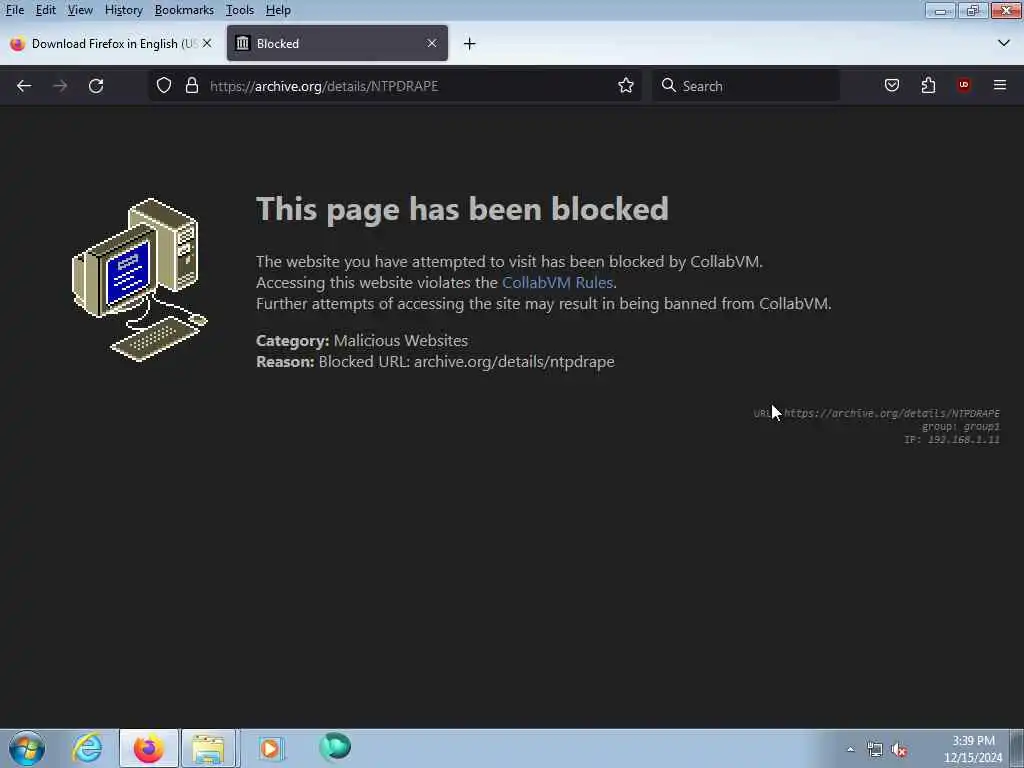The image size is (1024, 768).
Task: Open the teal round taskbar app
Action: tap(335, 747)
